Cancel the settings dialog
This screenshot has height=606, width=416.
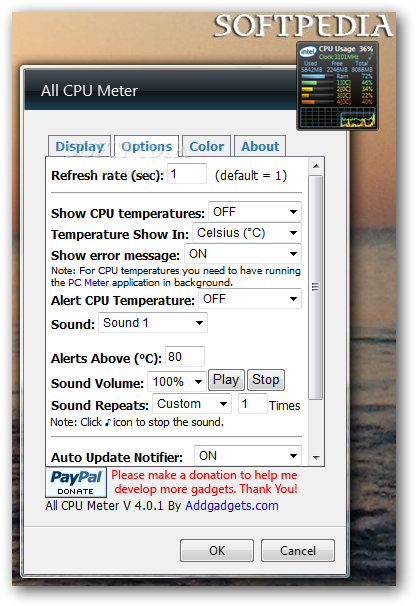(298, 550)
